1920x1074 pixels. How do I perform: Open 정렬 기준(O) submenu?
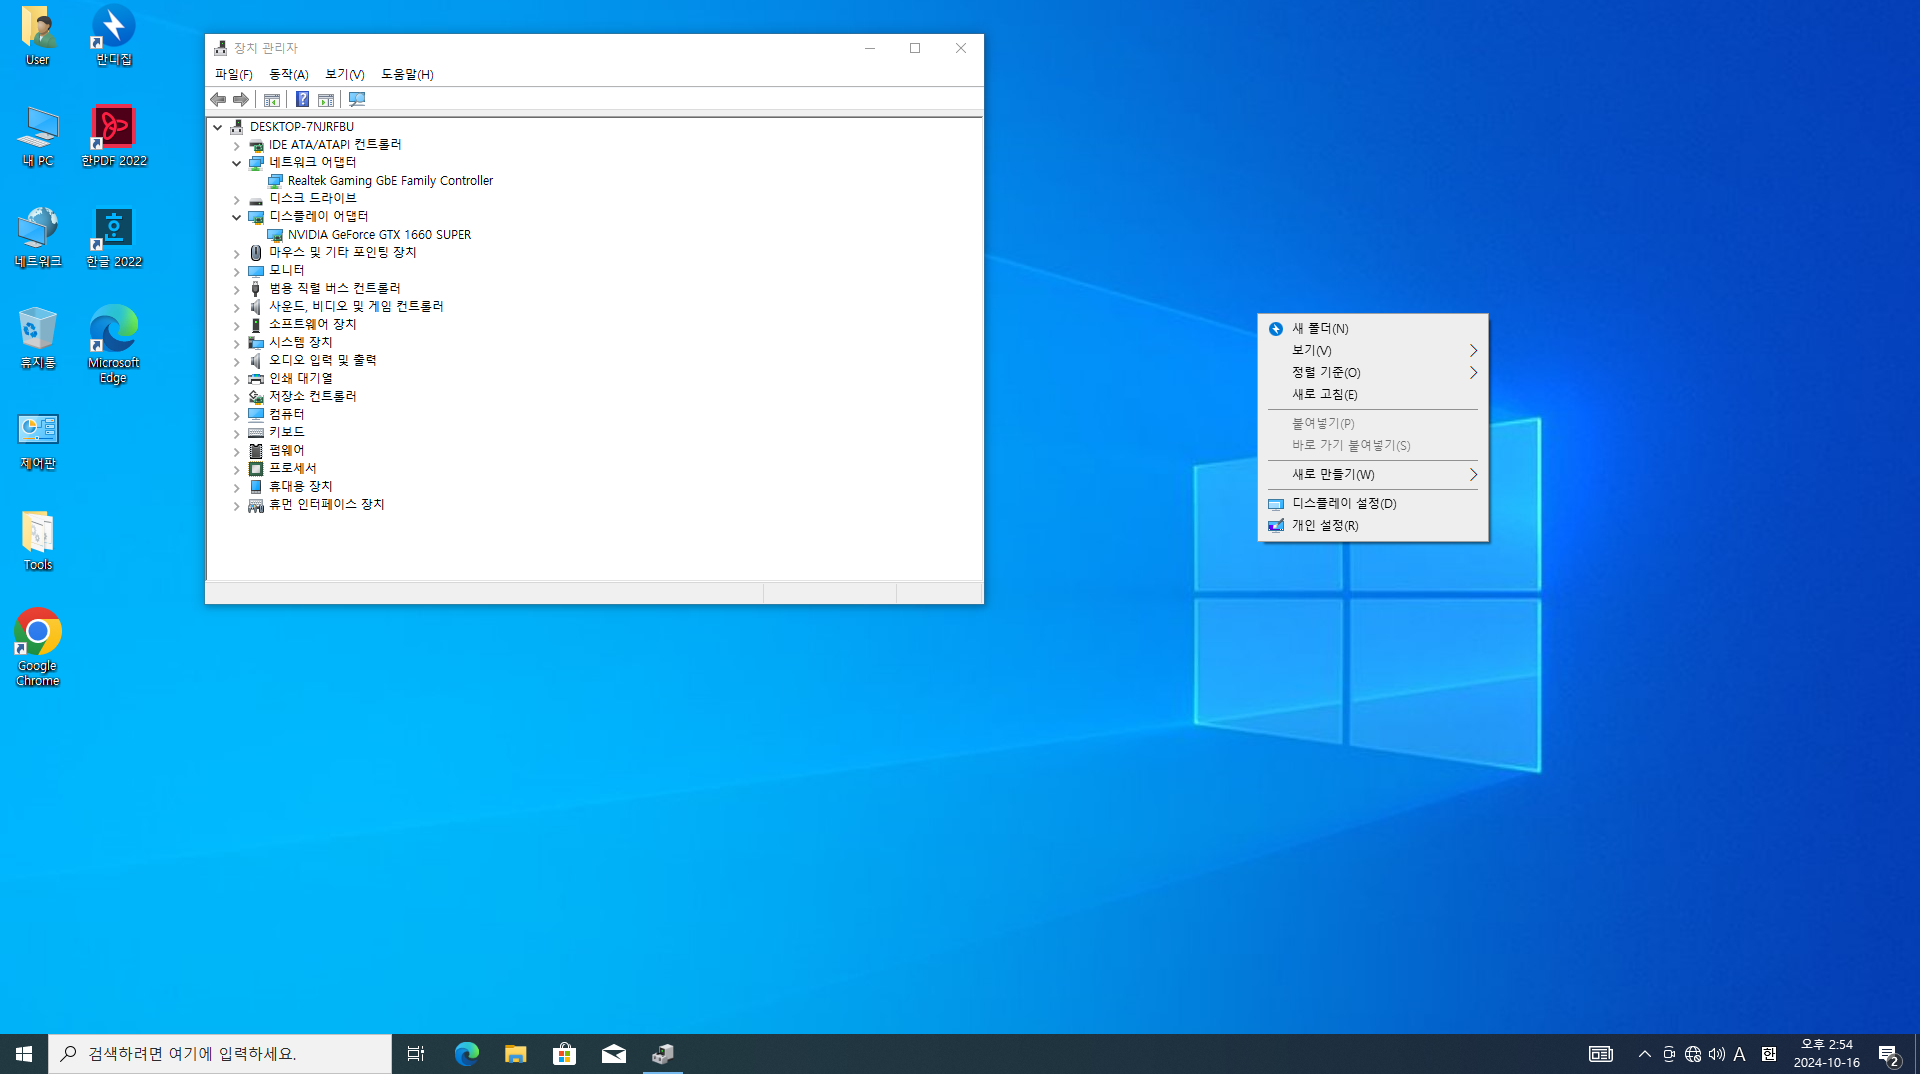pyautogui.click(x=1373, y=372)
